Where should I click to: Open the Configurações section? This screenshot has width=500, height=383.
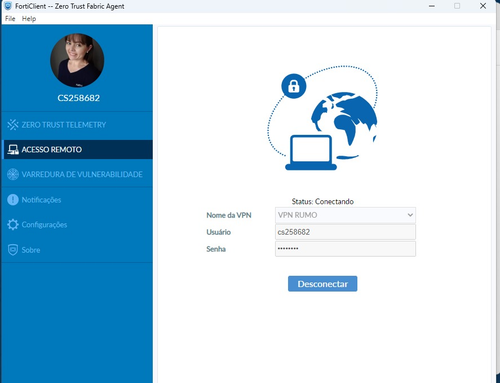[77, 225]
